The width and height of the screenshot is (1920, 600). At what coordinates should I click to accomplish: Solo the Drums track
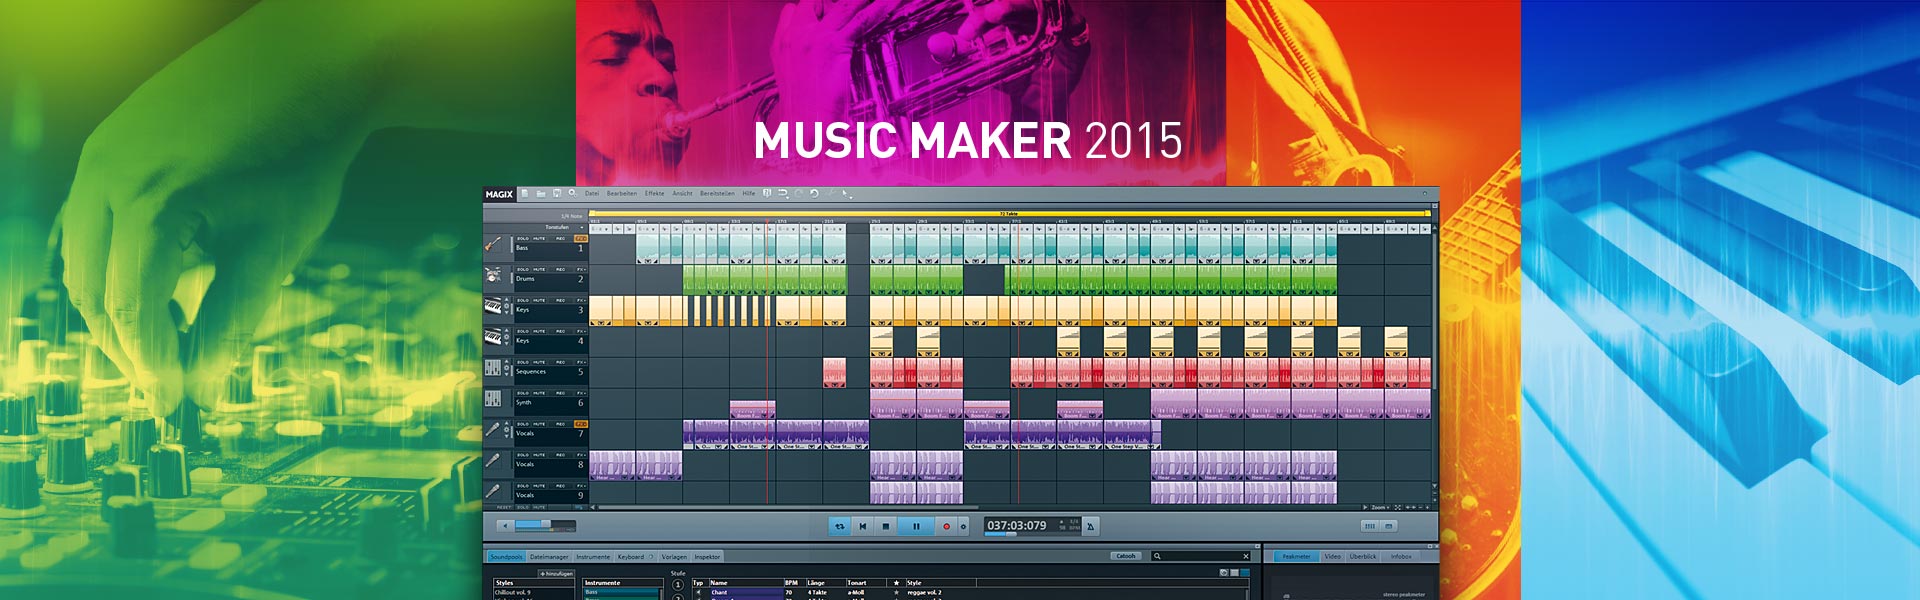[x=523, y=269]
